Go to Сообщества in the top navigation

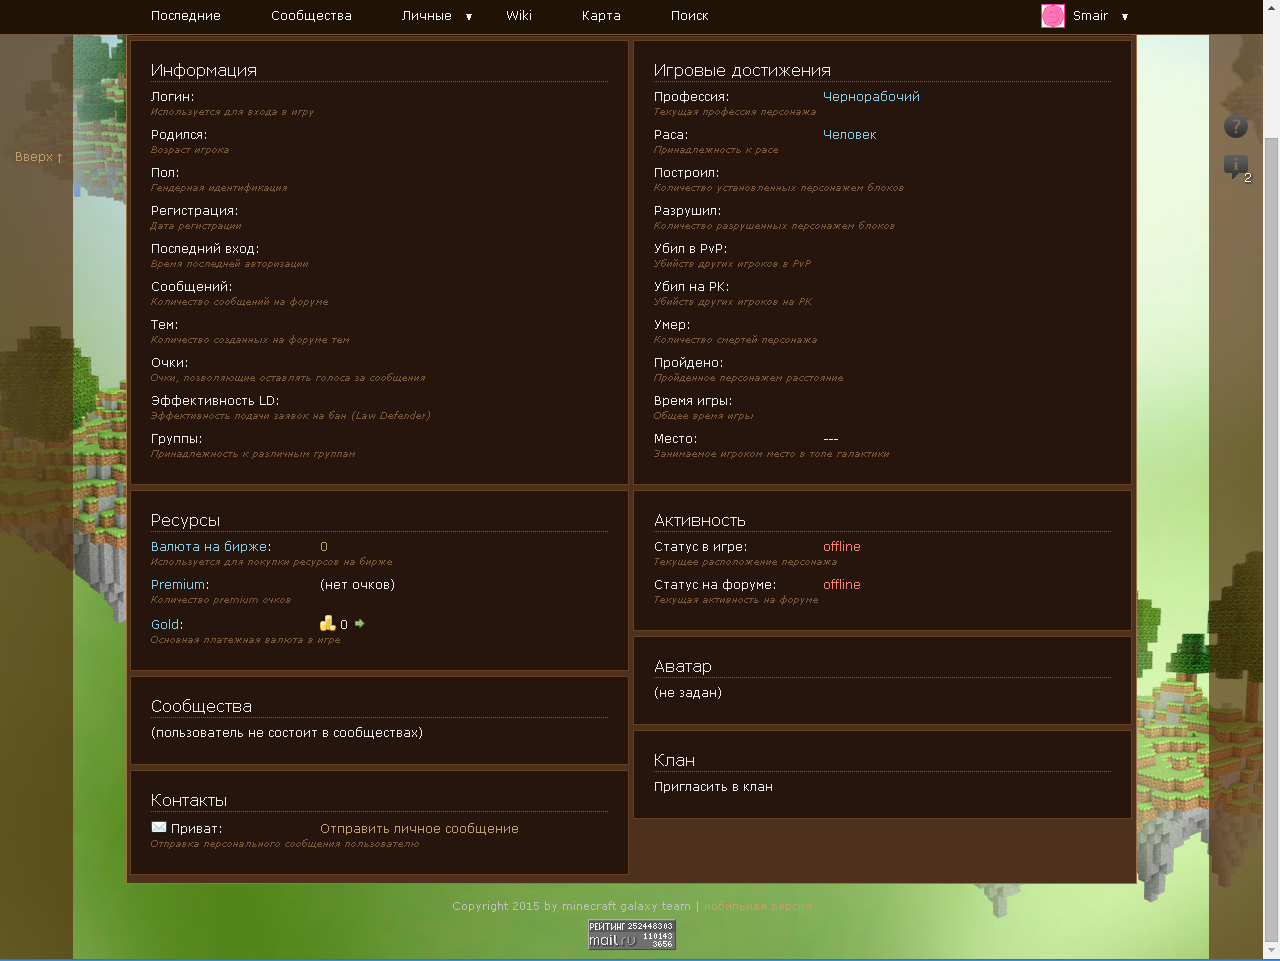[311, 16]
